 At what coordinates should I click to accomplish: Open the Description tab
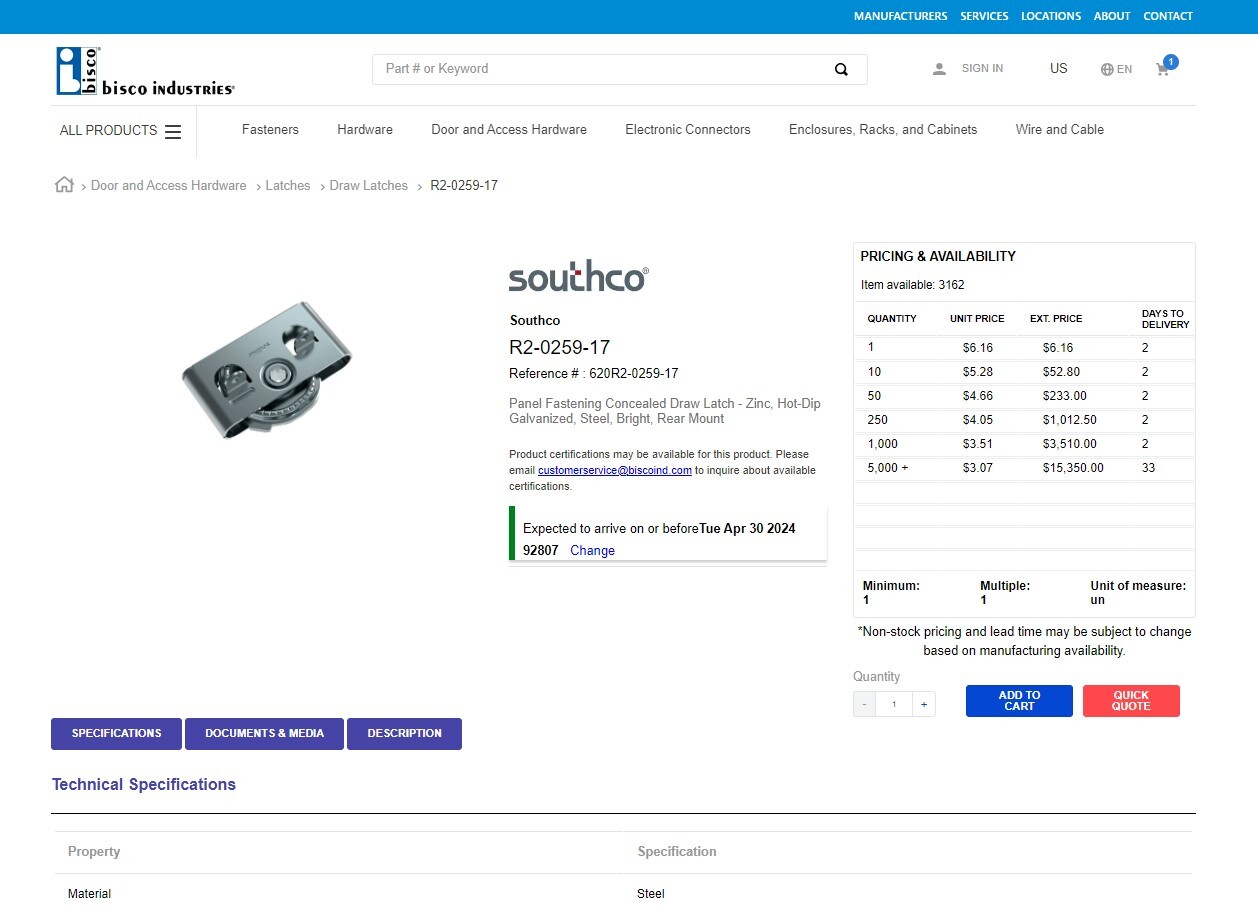(404, 733)
